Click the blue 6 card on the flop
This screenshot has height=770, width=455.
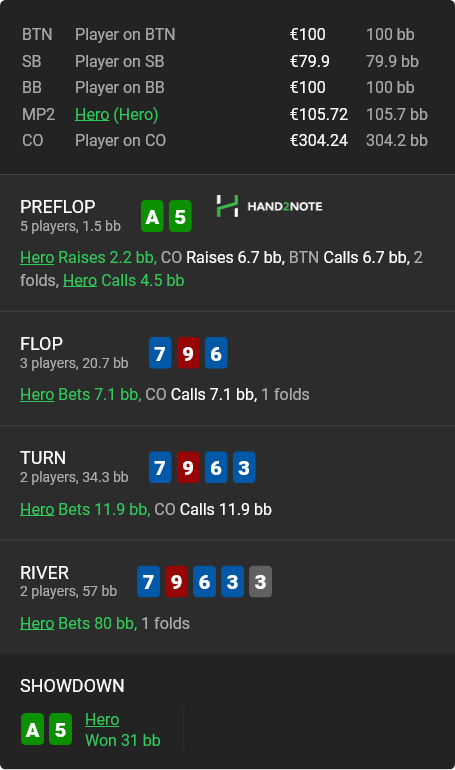[216, 353]
